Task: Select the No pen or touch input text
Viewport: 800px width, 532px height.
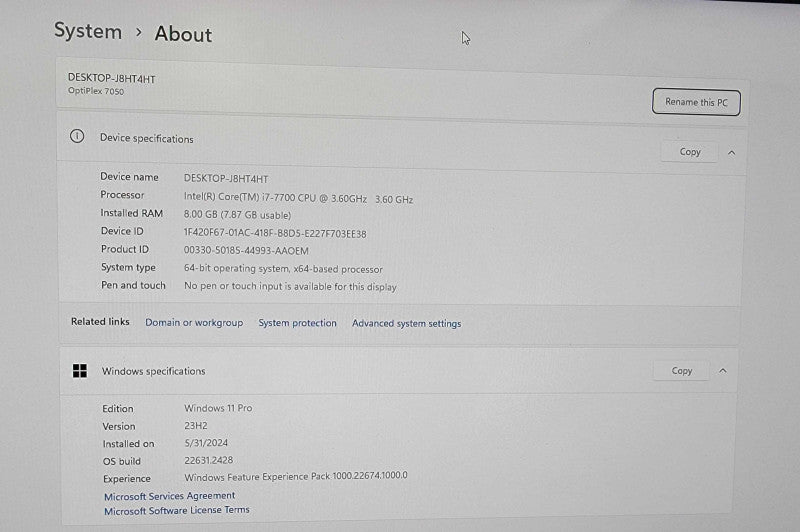Action: tap(290, 286)
